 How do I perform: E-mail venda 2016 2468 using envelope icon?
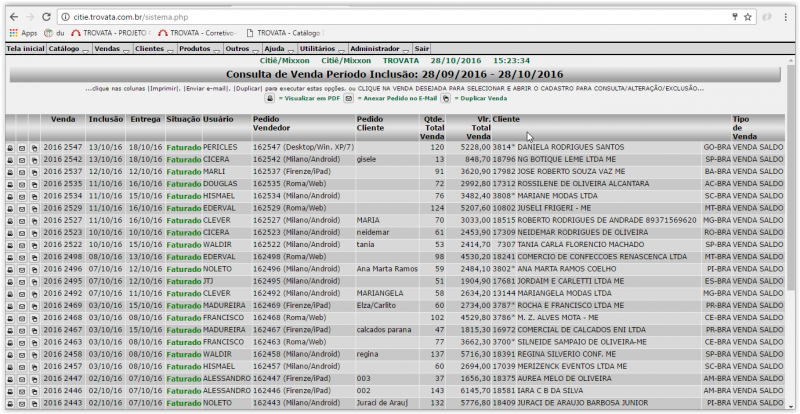(x=22, y=319)
